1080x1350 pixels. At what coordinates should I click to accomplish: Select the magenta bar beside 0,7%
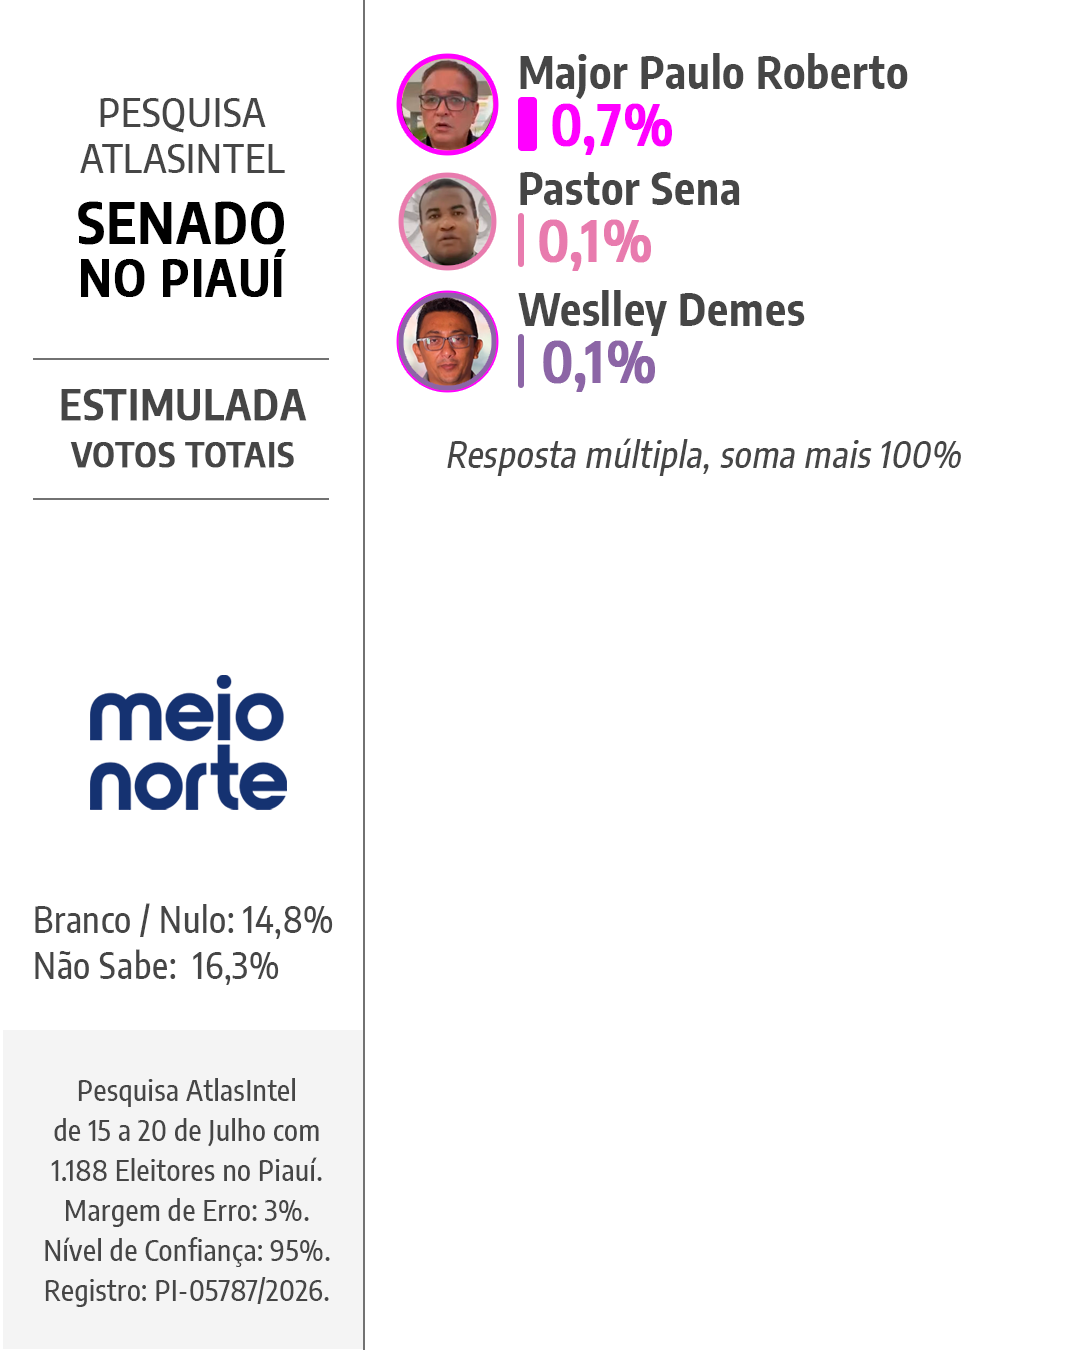[527, 125]
